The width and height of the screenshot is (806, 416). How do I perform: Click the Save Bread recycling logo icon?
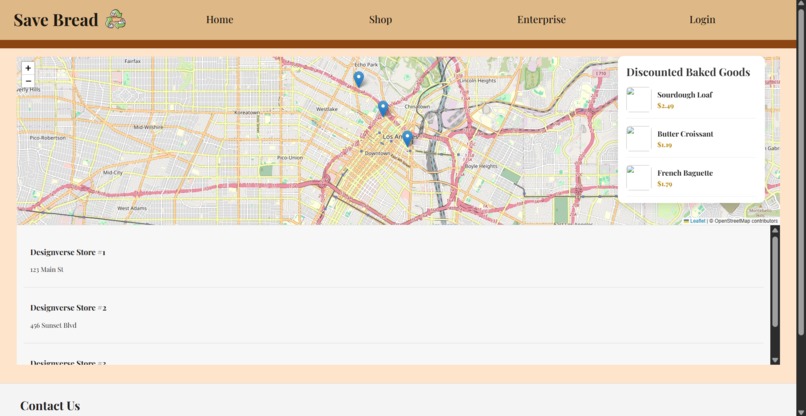coord(116,20)
